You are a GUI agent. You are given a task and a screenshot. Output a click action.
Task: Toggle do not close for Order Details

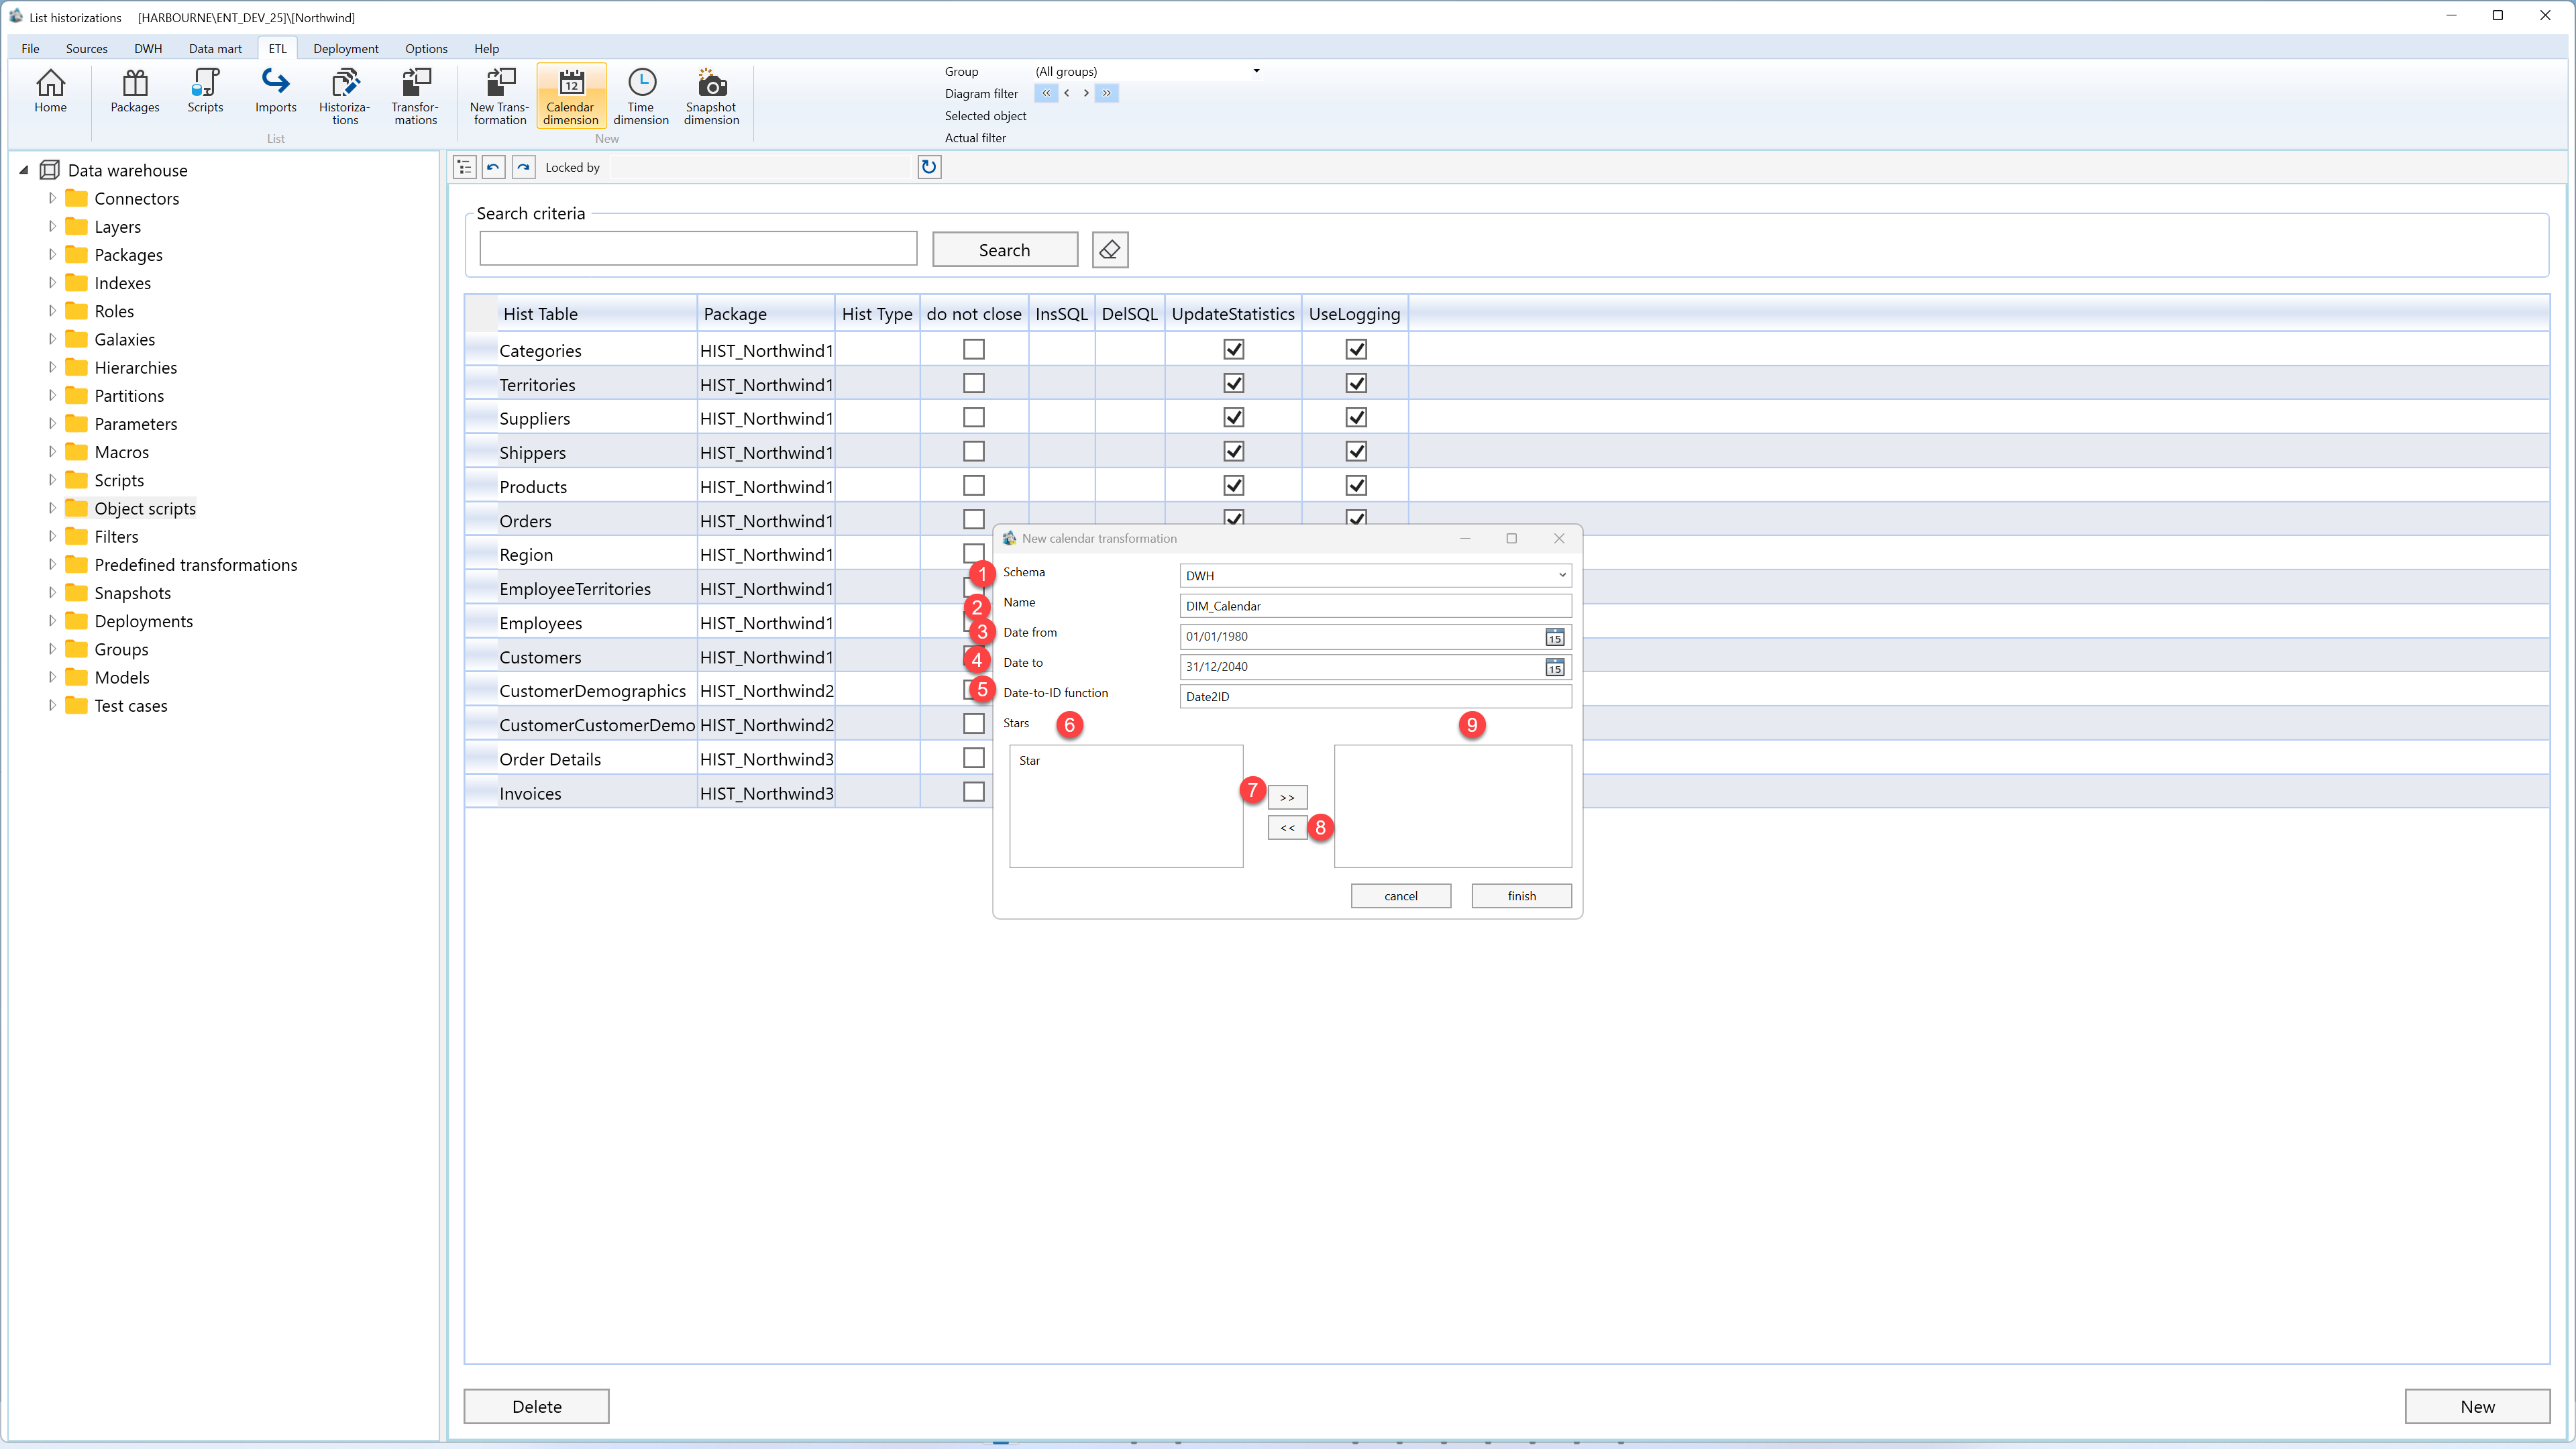click(x=973, y=758)
